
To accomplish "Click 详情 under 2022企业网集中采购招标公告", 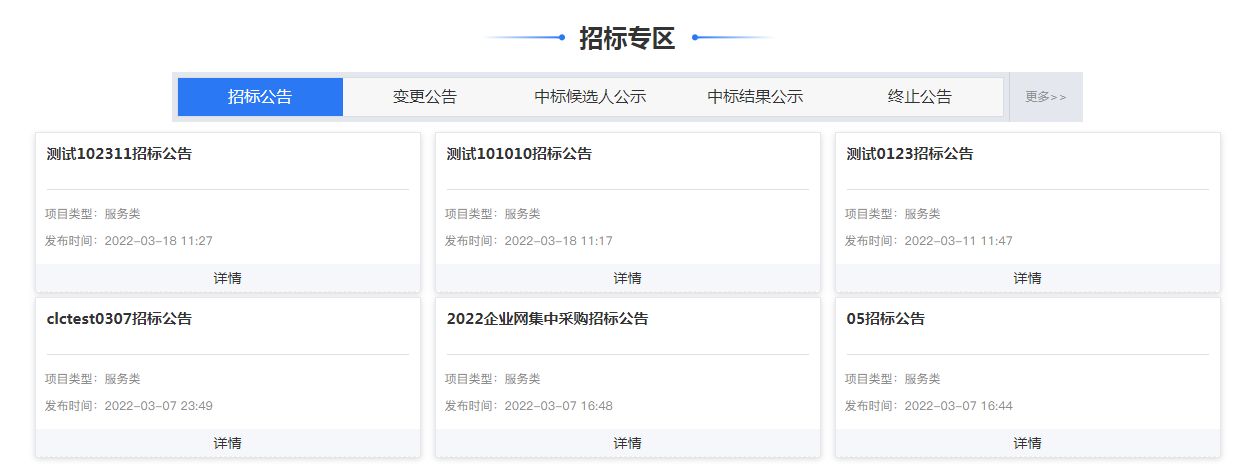I will (x=628, y=443).
